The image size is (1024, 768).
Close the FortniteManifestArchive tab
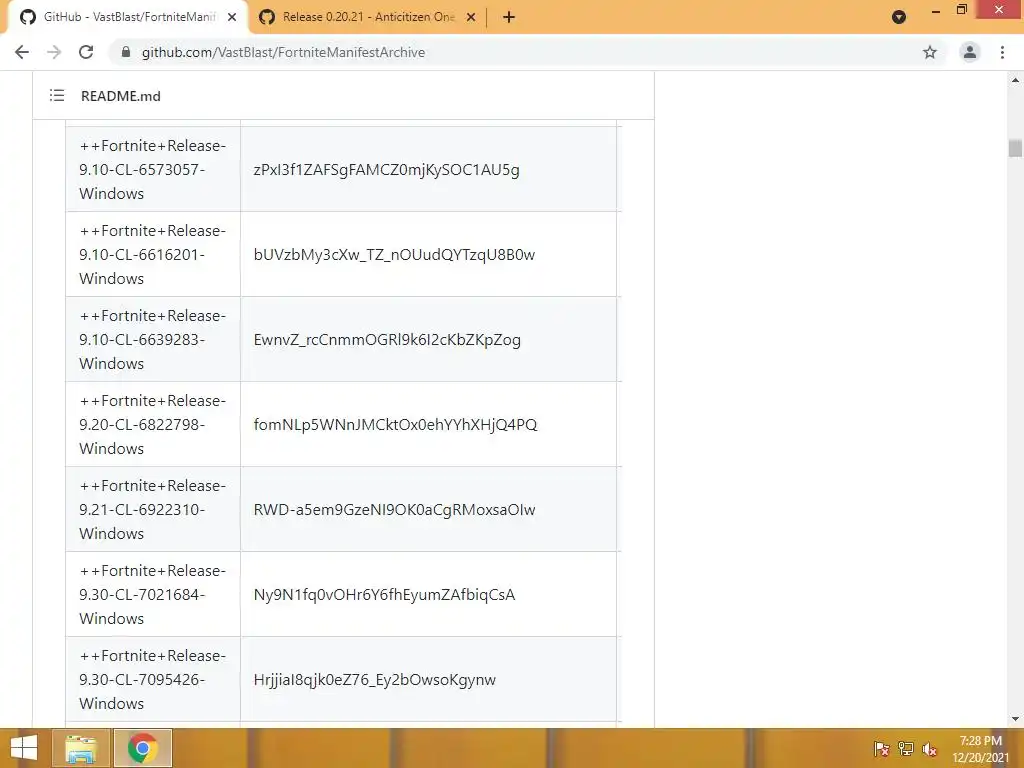point(232,17)
